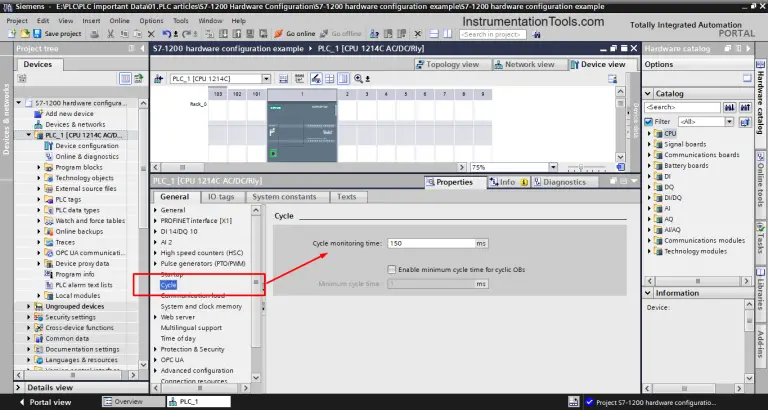Click the cross-reference X icon in toolbar
Image resolution: width=768 pixels, height=410 pixels.
(417, 34)
